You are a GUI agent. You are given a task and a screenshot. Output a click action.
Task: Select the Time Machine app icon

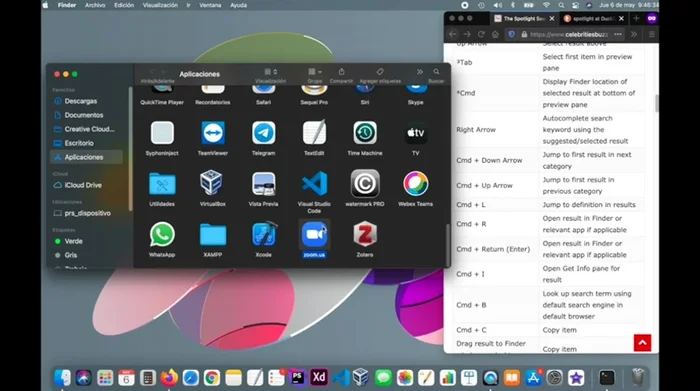(x=365, y=133)
